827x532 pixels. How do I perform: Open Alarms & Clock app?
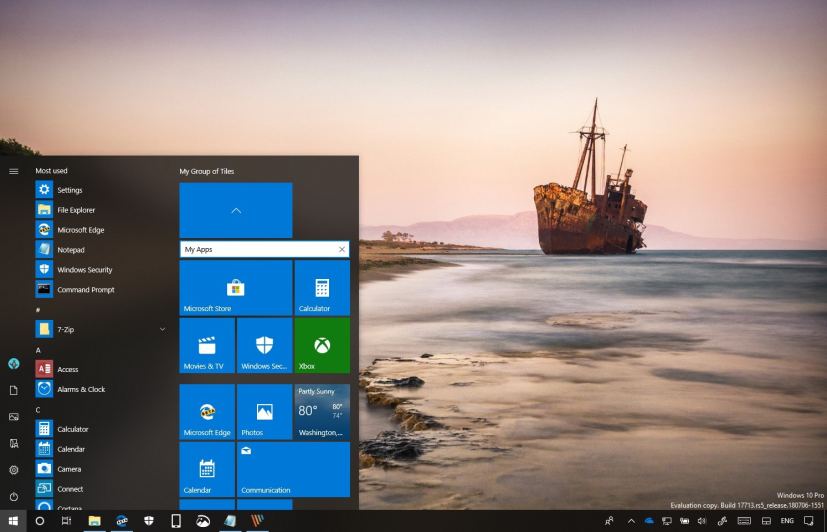tap(100, 389)
